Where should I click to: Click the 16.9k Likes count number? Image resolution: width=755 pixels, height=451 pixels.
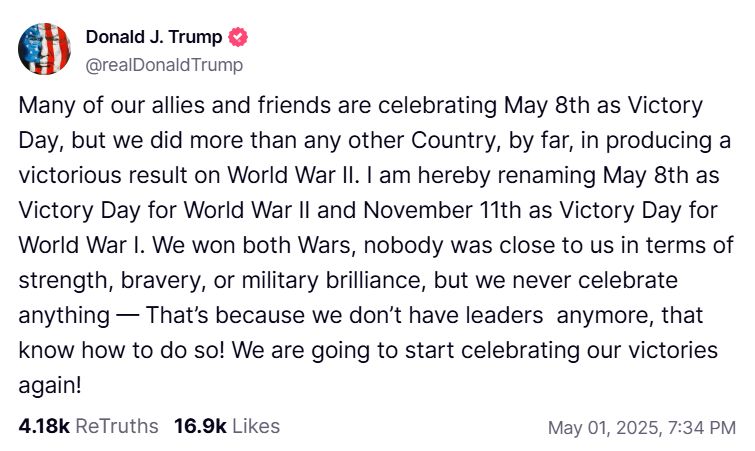[201, 426]
